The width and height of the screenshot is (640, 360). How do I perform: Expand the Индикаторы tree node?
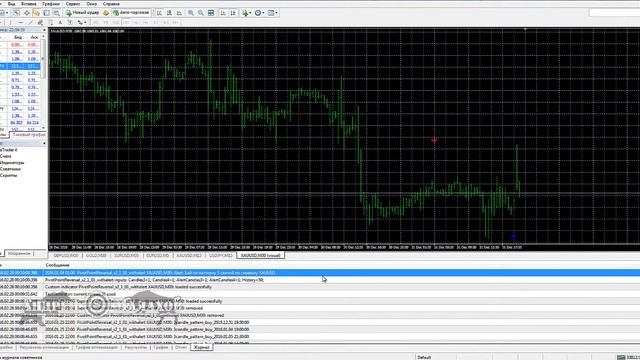[12, 162]
